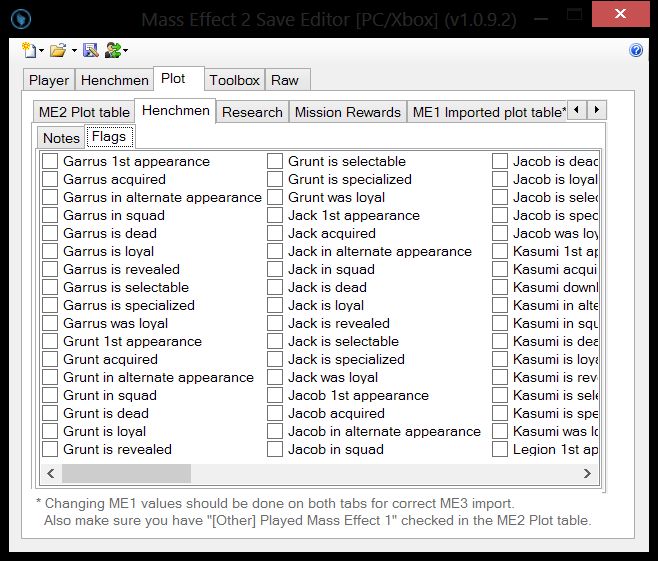The width and height of the screenshot is (658, 561).
Task: Switch to the Notes tab
Action: pos(61,138)
